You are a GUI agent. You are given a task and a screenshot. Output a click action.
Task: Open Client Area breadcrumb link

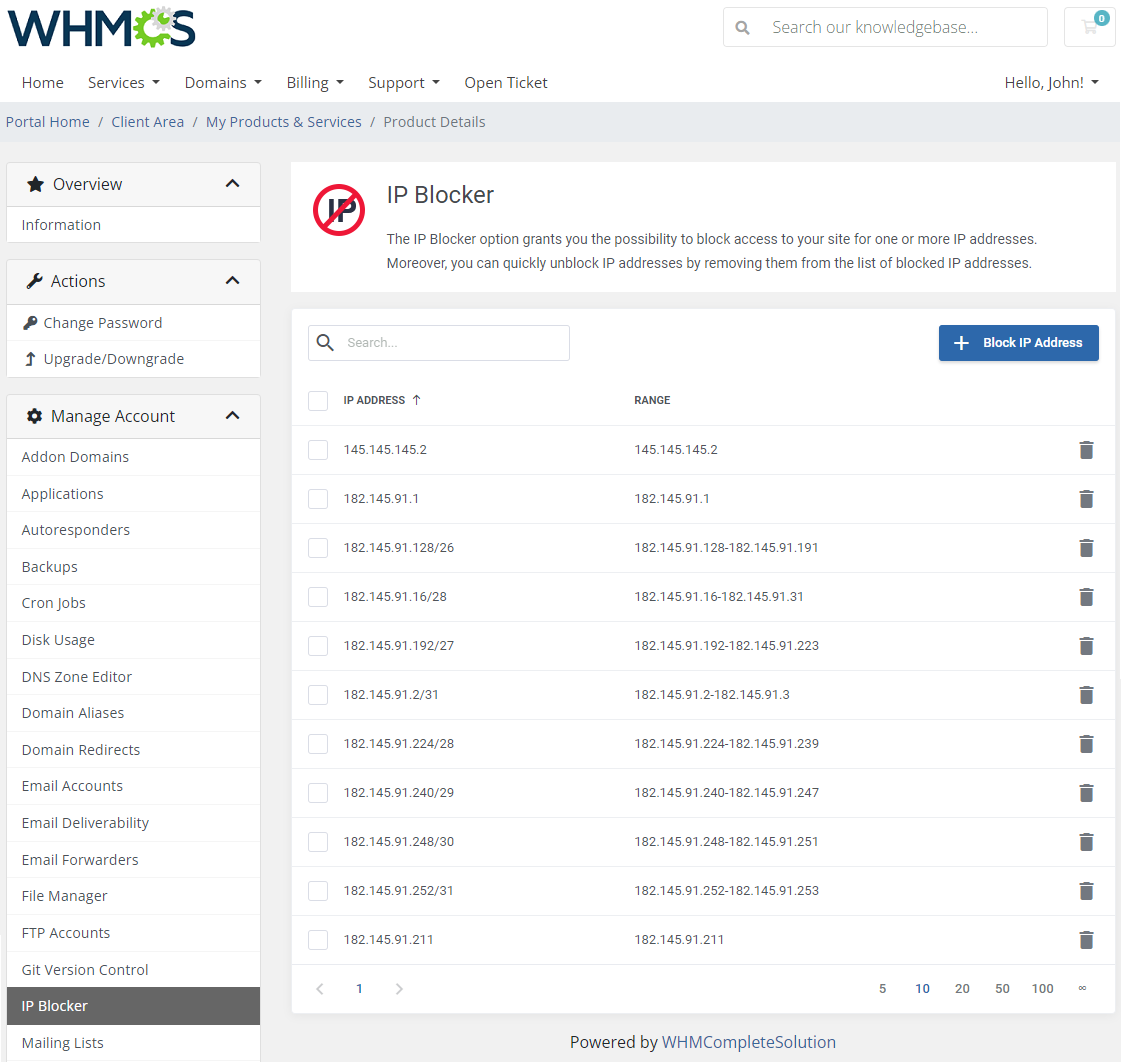[x=147, y=122]
